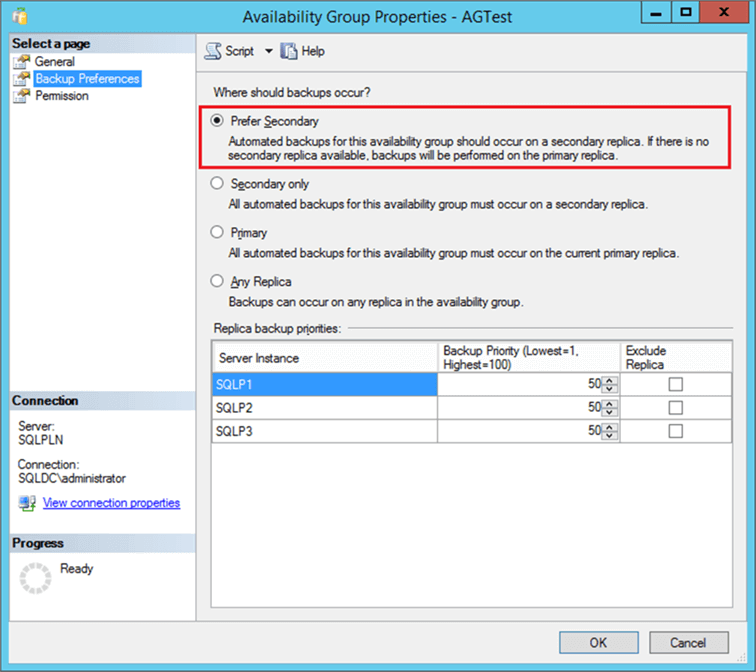Select the SQLP2 server instance row

[324, 408]
